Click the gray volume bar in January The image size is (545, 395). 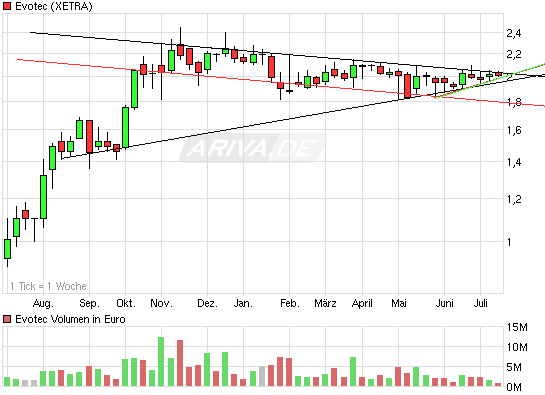coord(262,376)
